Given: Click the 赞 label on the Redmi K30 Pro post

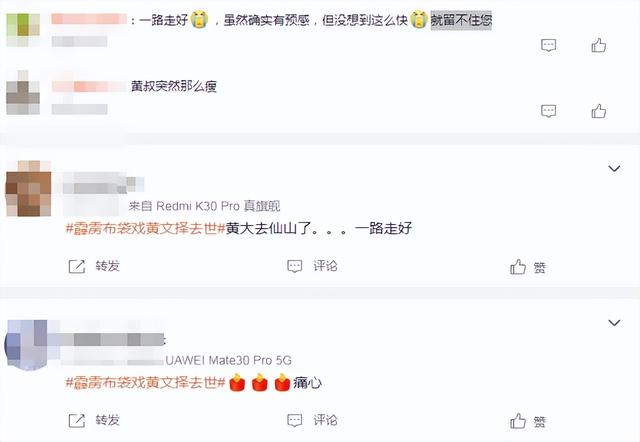Looking at the screenshot, I should coord(540,268).
